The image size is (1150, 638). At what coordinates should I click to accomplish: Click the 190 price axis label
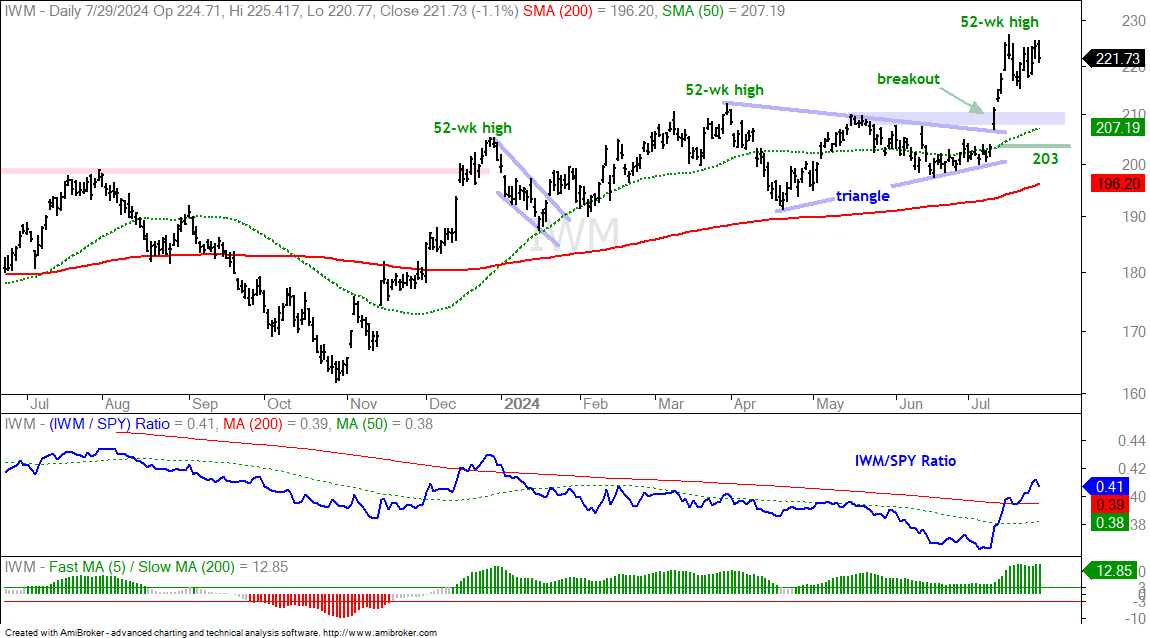(1132, 216)
